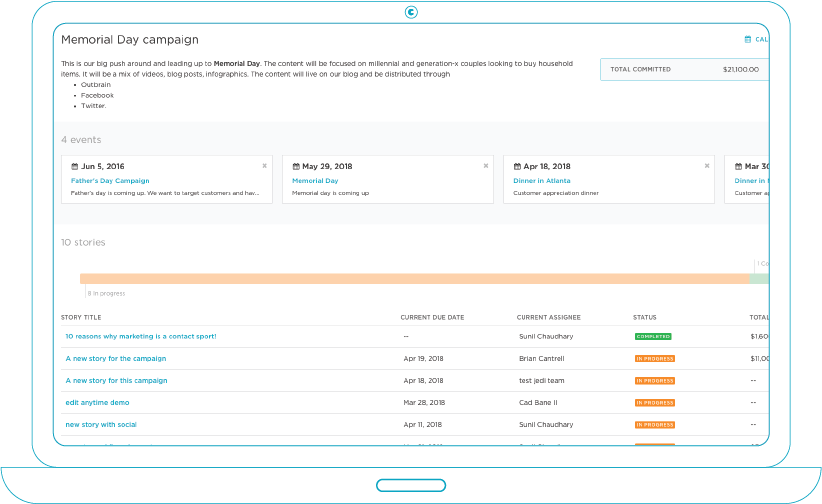Image resolution: width=822 pixels, height=504 pixels.
Task: Open the Father's Day Campaign event link
Action: coord(110,181)
